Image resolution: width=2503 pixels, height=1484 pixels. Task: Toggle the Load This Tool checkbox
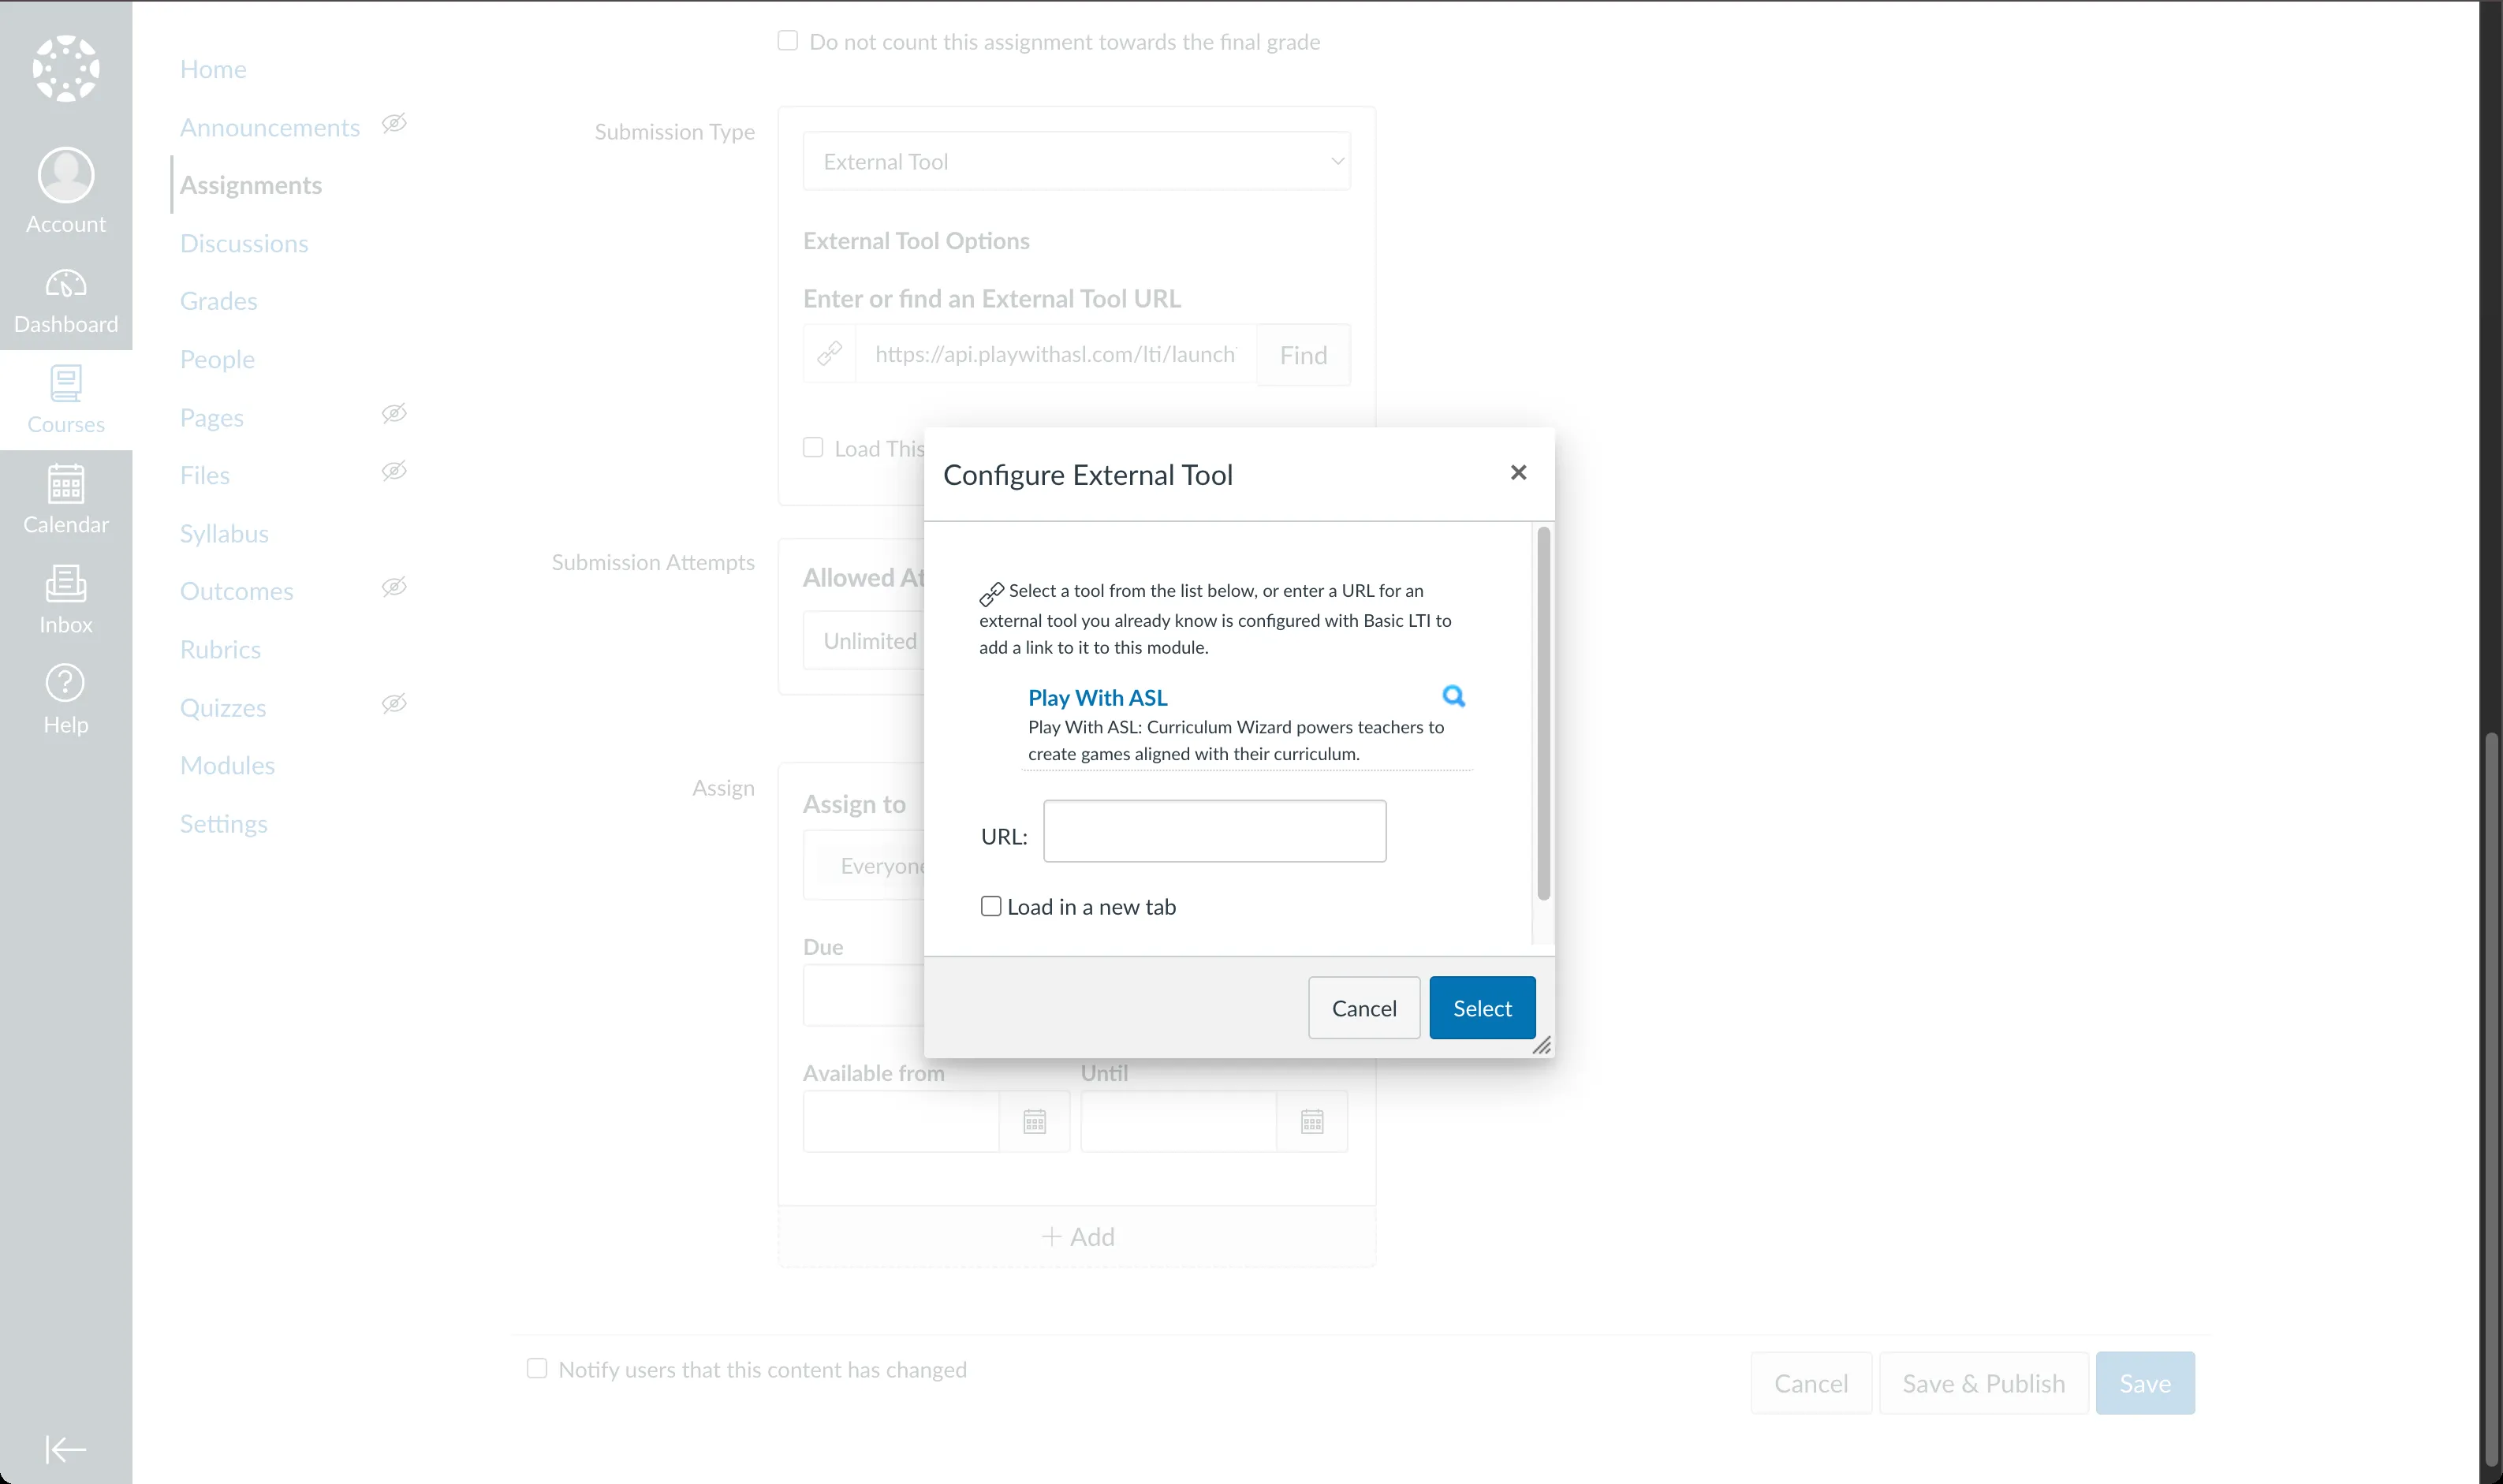(x=813, y=448)
